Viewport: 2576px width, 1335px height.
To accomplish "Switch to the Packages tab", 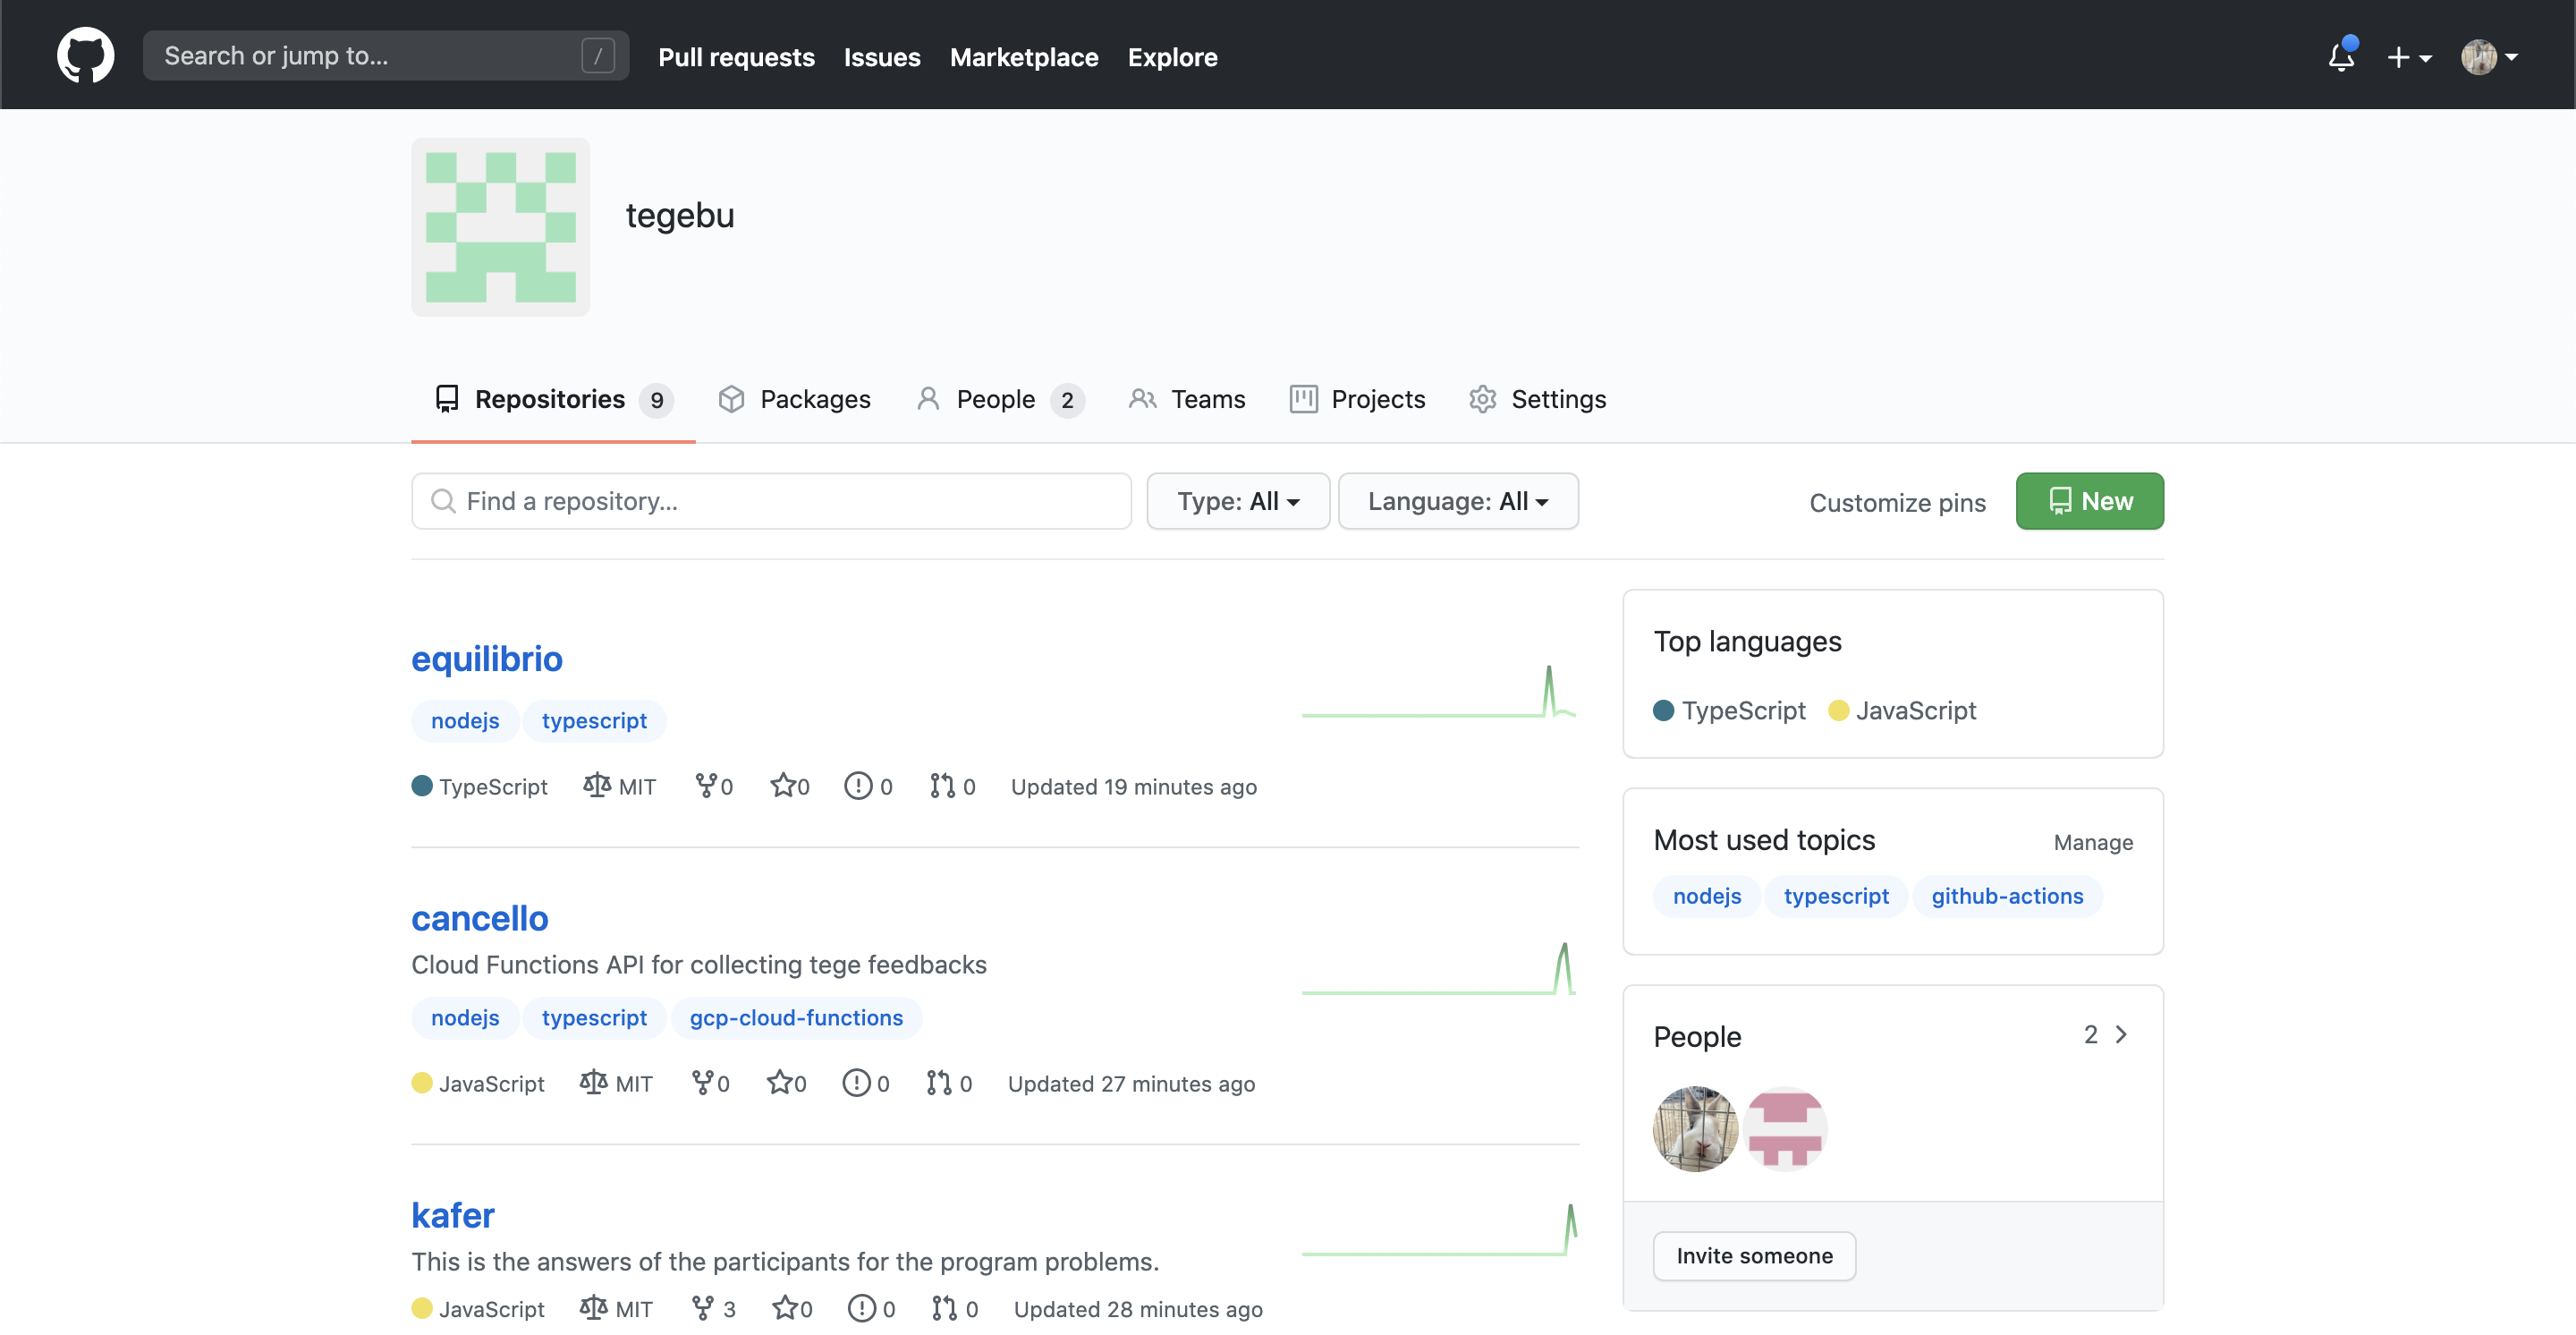I will 795,399.
